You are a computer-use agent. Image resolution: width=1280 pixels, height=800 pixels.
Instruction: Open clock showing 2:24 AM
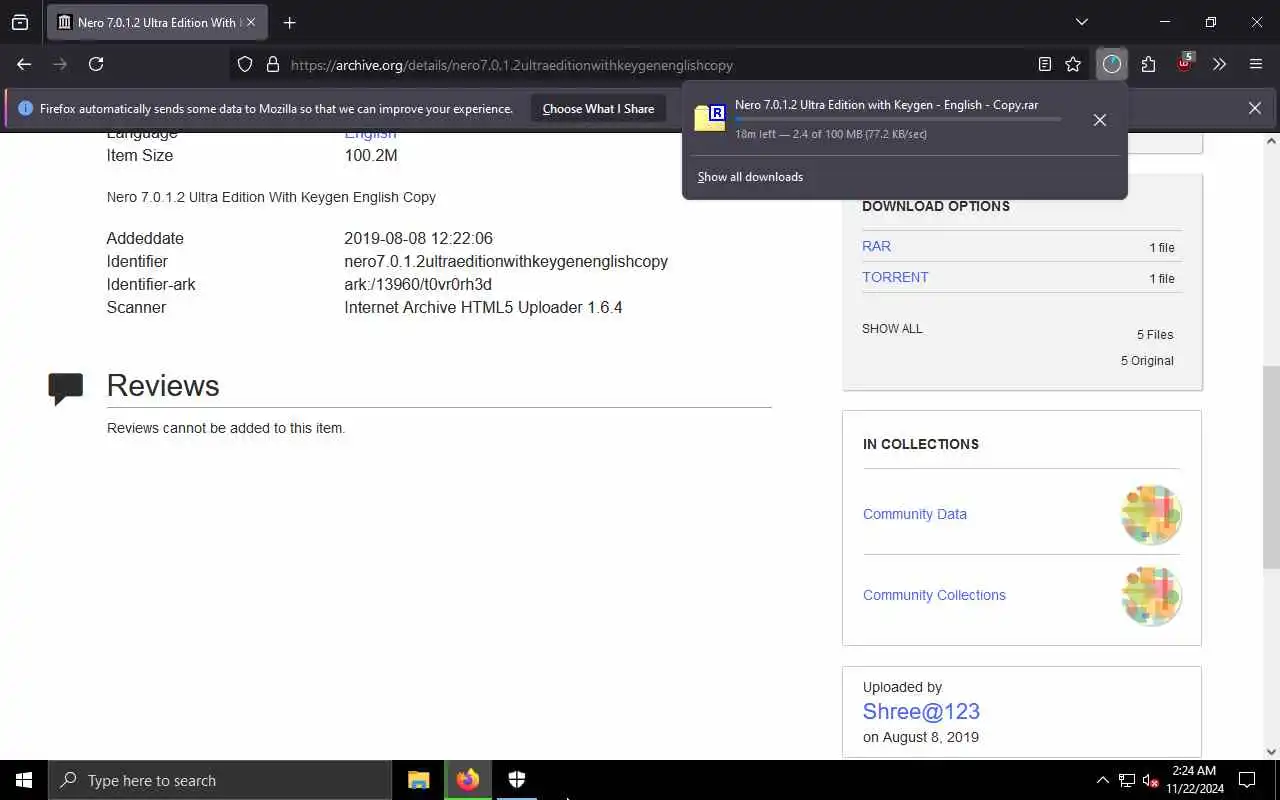click(1193, 779)
